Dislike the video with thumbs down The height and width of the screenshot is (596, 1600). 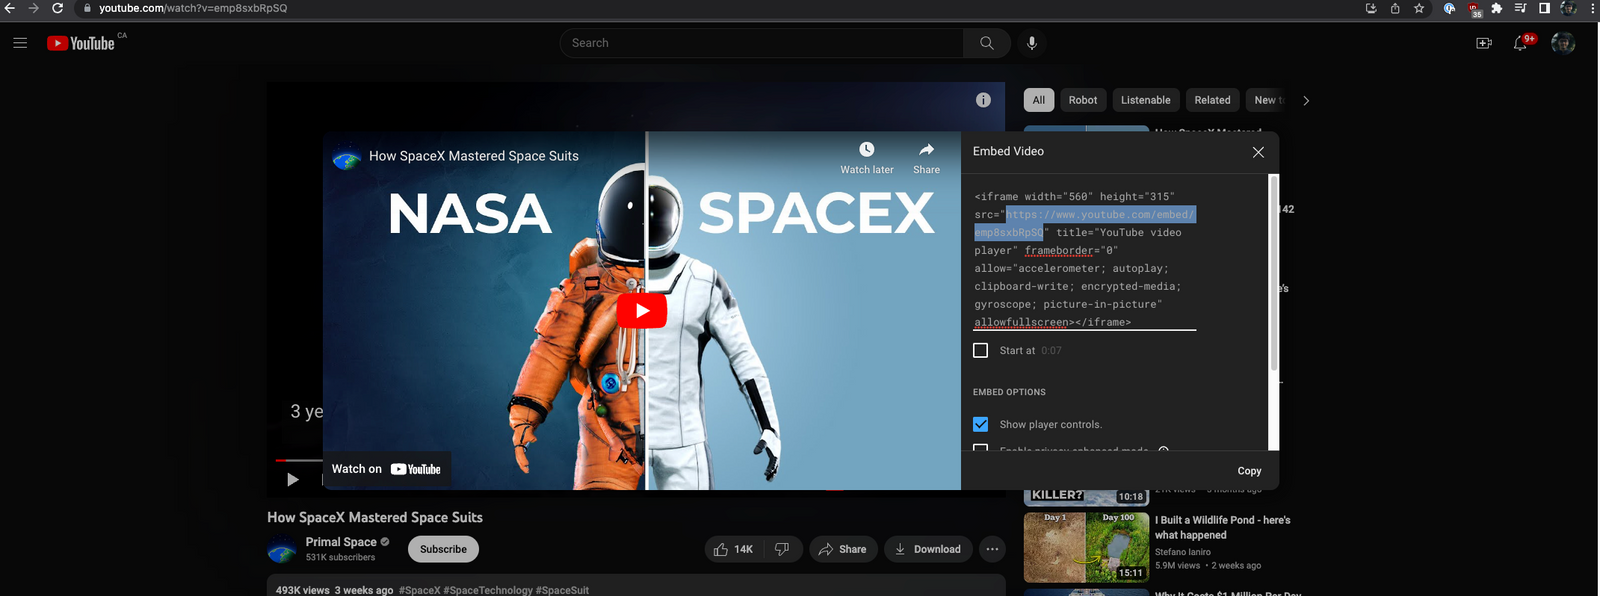(x=782, y=549)
